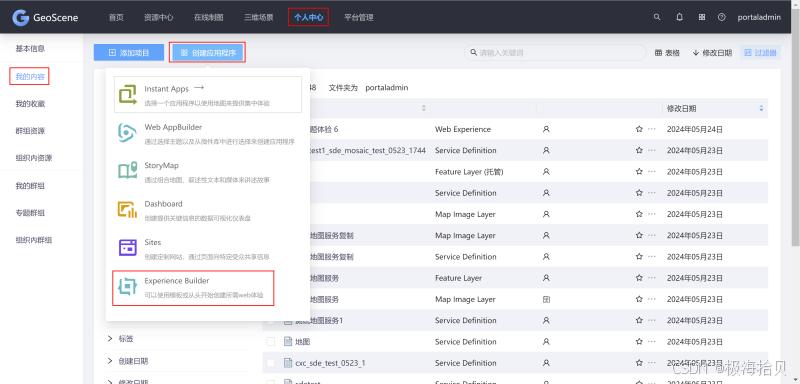
Task: Star the Feature Layer (托管) item
Action: coord(639,172)
